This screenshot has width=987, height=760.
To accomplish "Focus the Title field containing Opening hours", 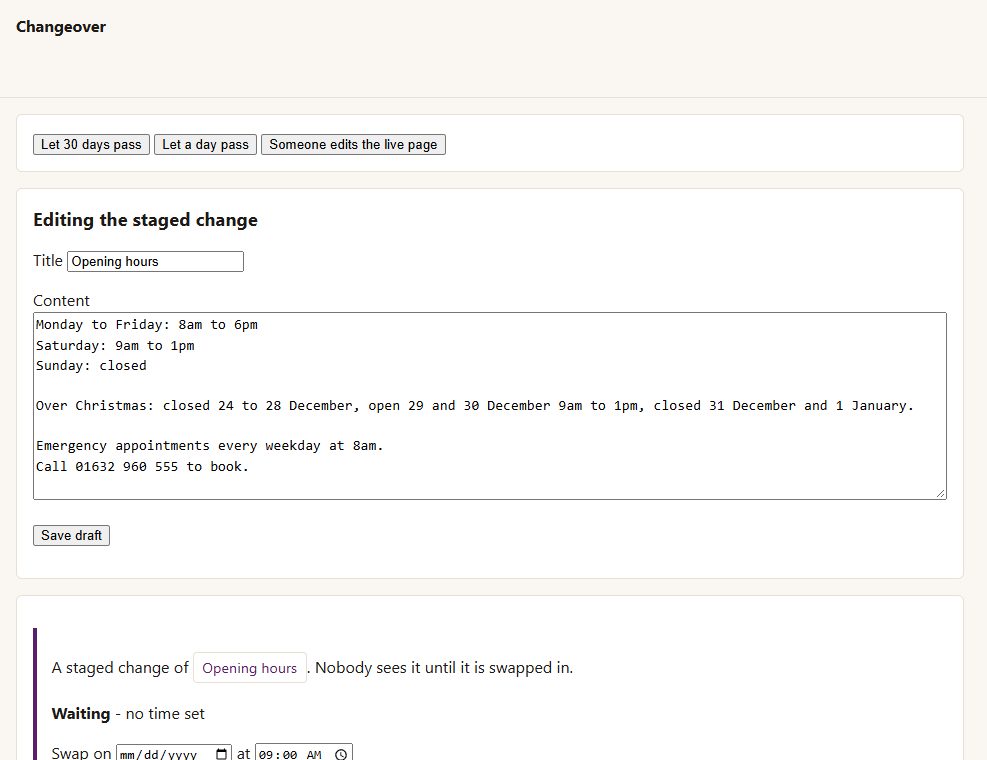I will tap(155, 261).
